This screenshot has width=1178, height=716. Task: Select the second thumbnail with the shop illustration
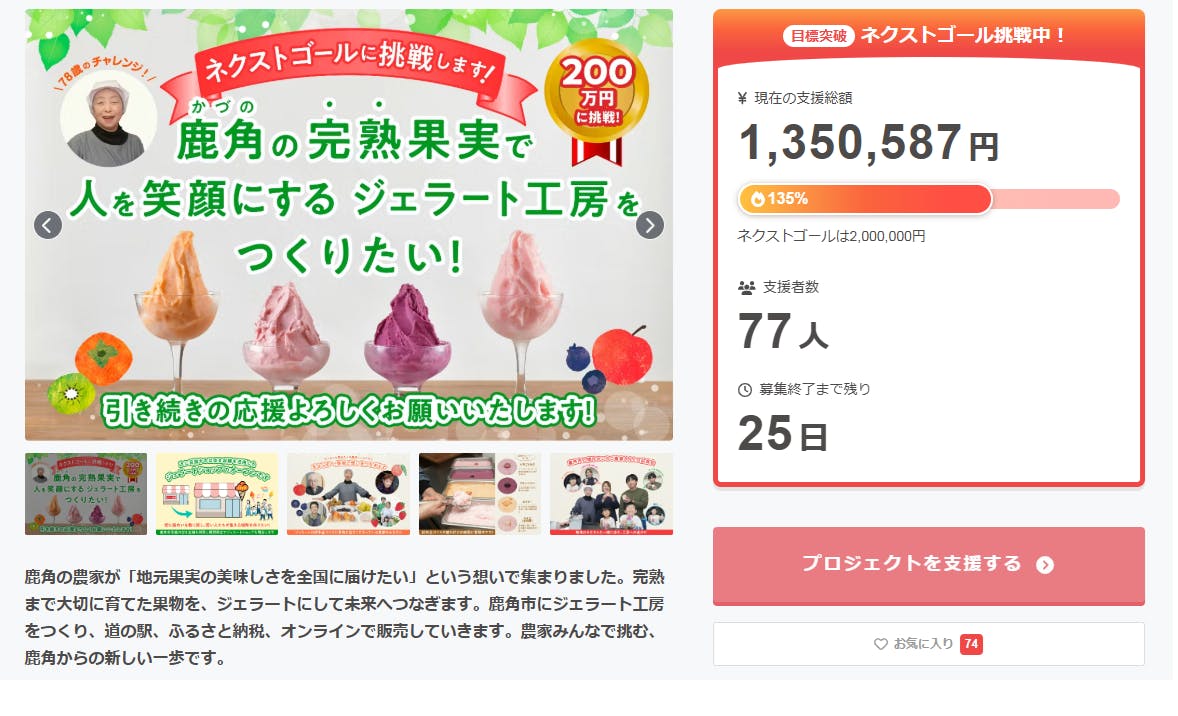[x=217, y=494]
